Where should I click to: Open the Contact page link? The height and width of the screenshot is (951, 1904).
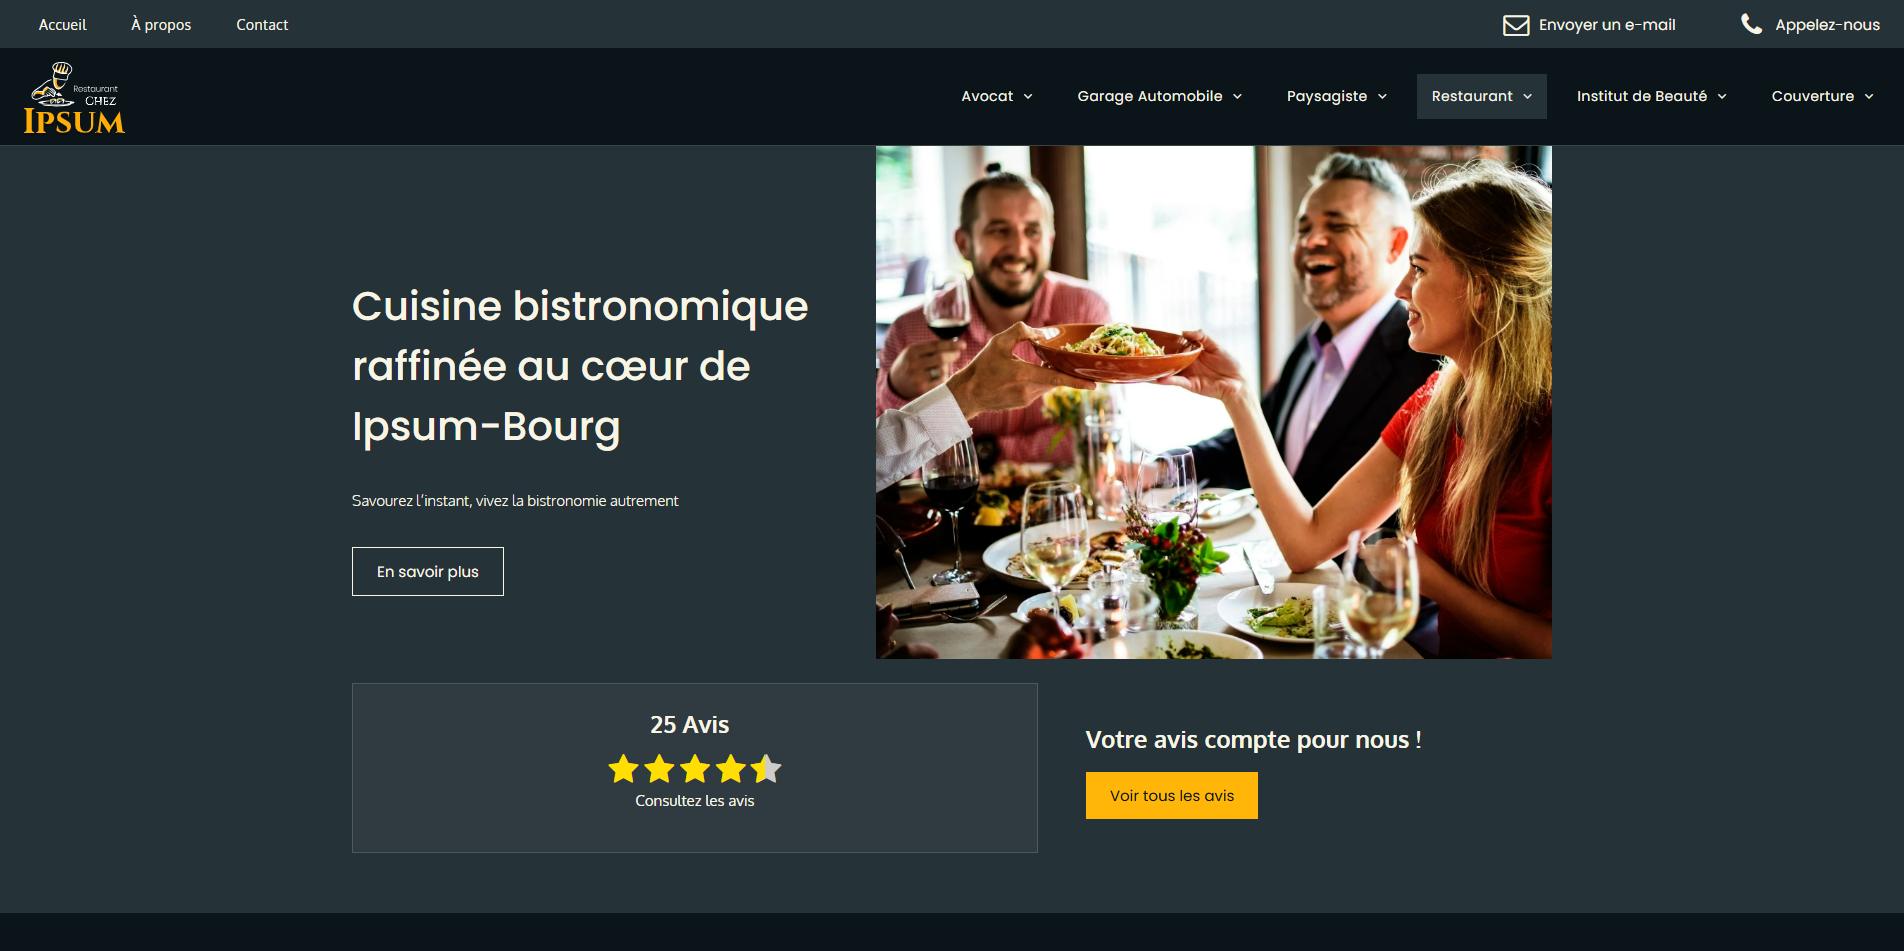(x=262, y=24)
